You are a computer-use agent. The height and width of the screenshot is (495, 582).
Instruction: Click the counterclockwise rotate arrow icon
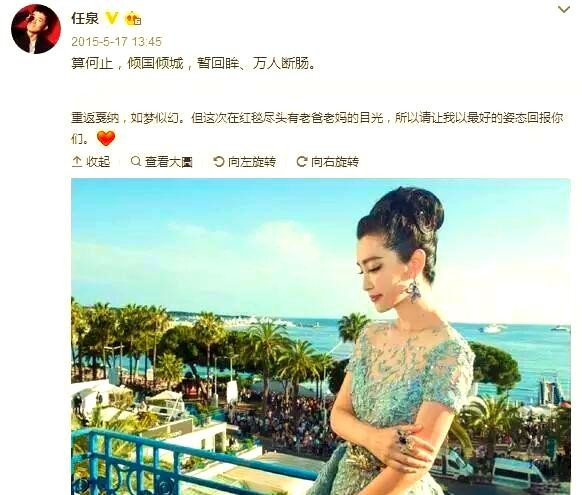pyautogui.click(x=219, y=161)
